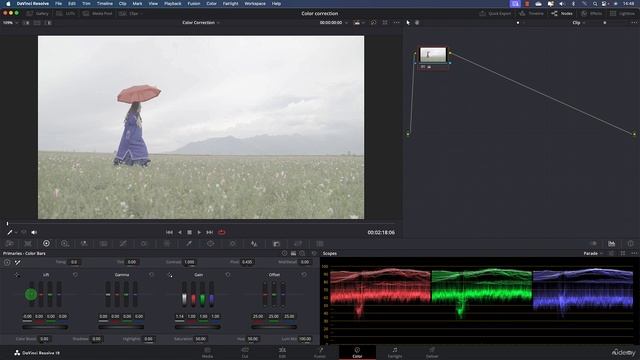Toggle the Timeline panel button
Image resolution: width=640 pixels, height=360 pixels.
(x=531, y=13)
